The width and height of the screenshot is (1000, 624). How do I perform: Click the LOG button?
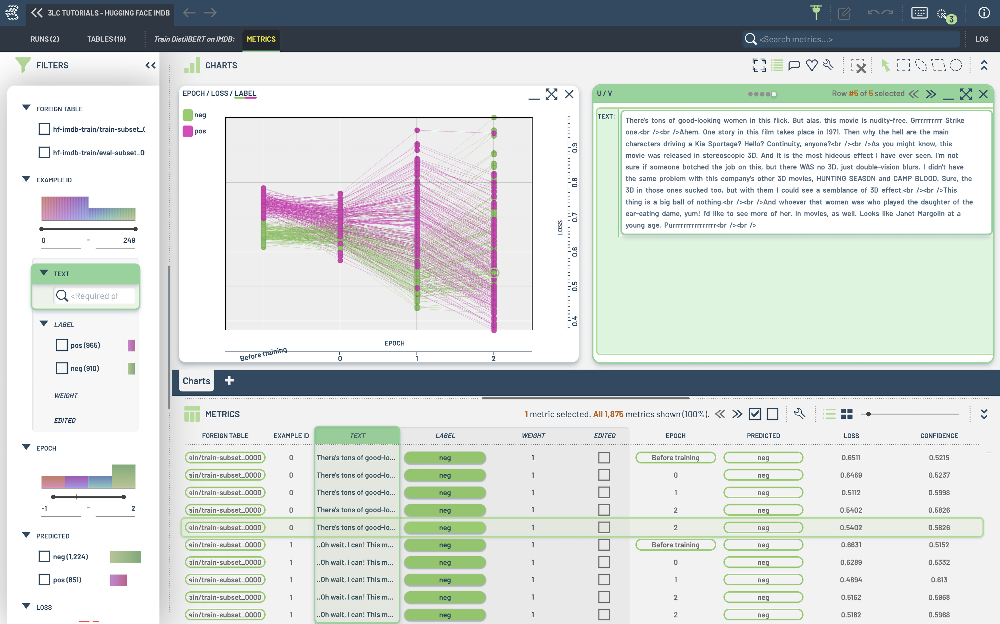point(981,39)
